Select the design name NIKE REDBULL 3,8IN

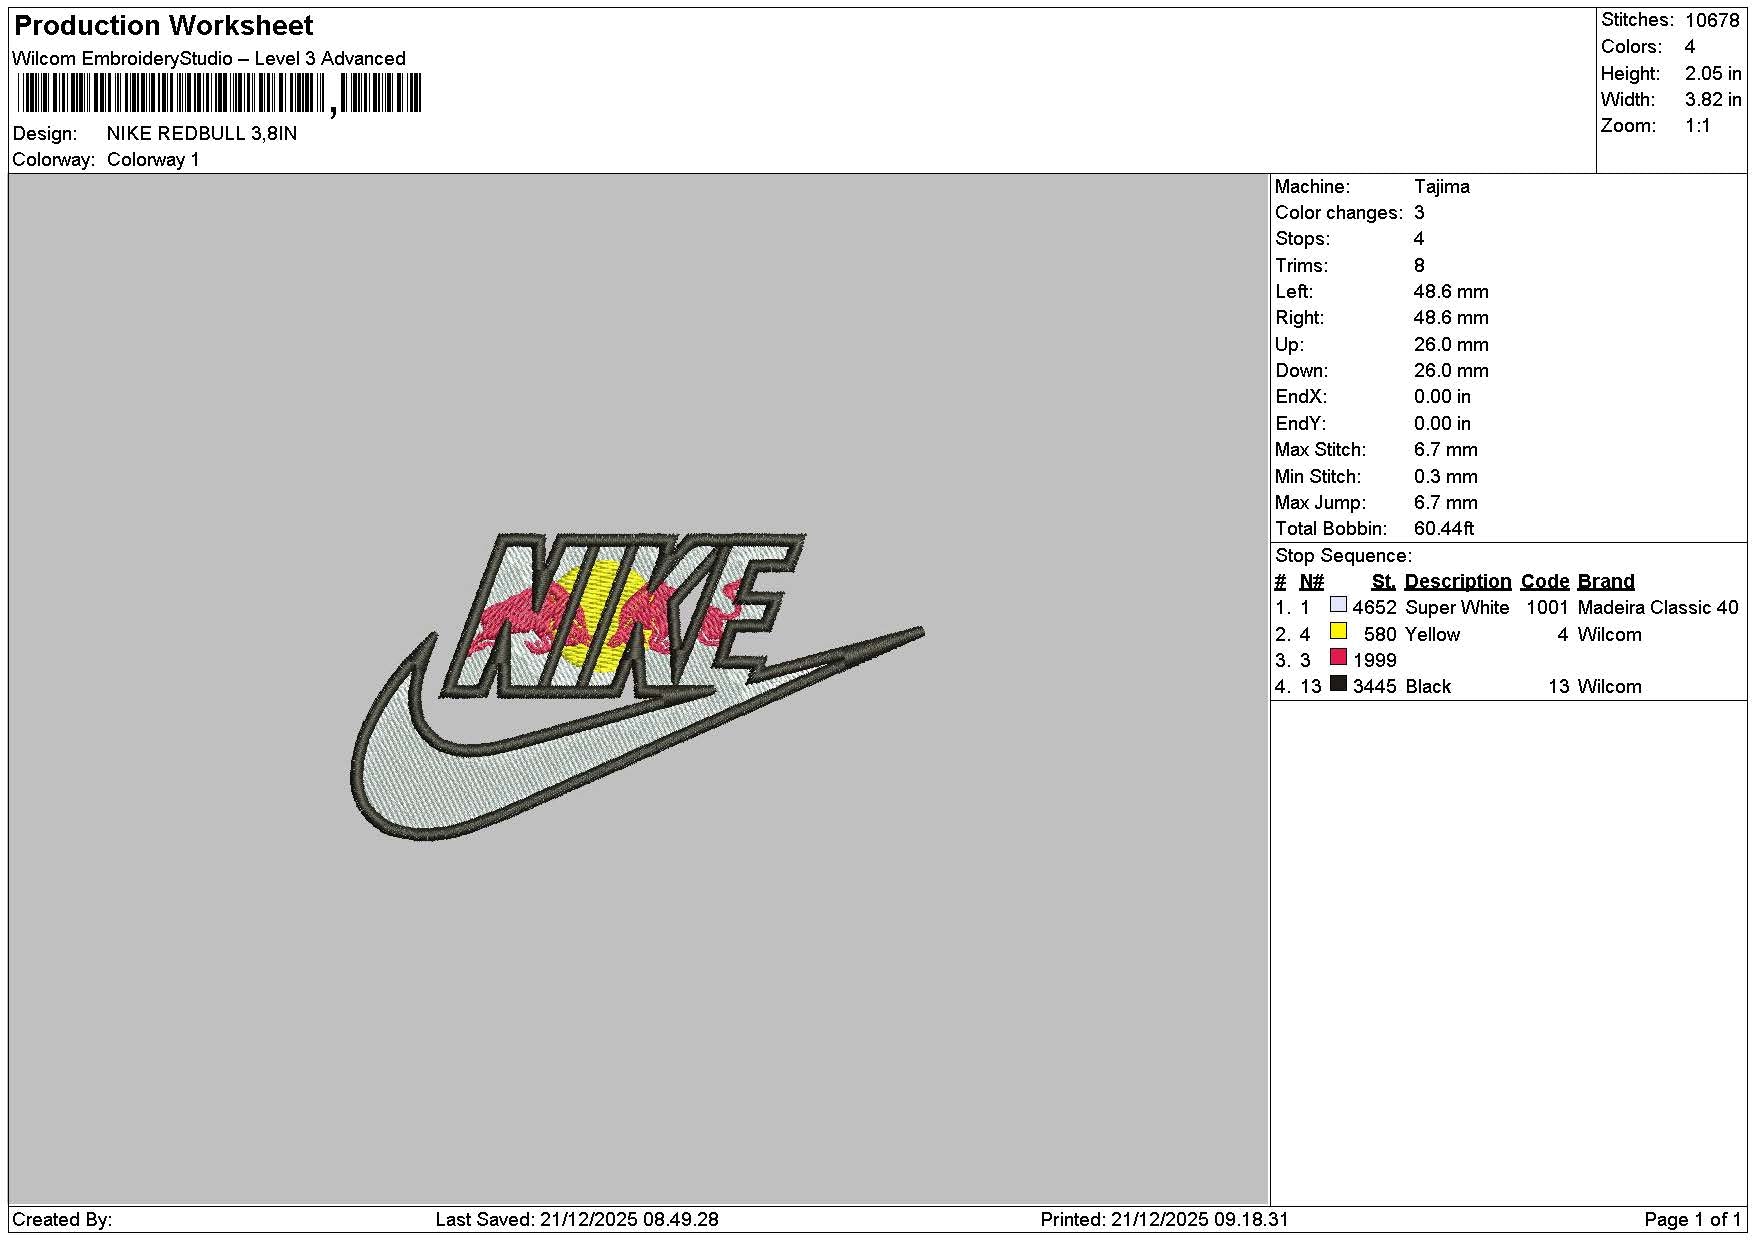tap(202, 133)
